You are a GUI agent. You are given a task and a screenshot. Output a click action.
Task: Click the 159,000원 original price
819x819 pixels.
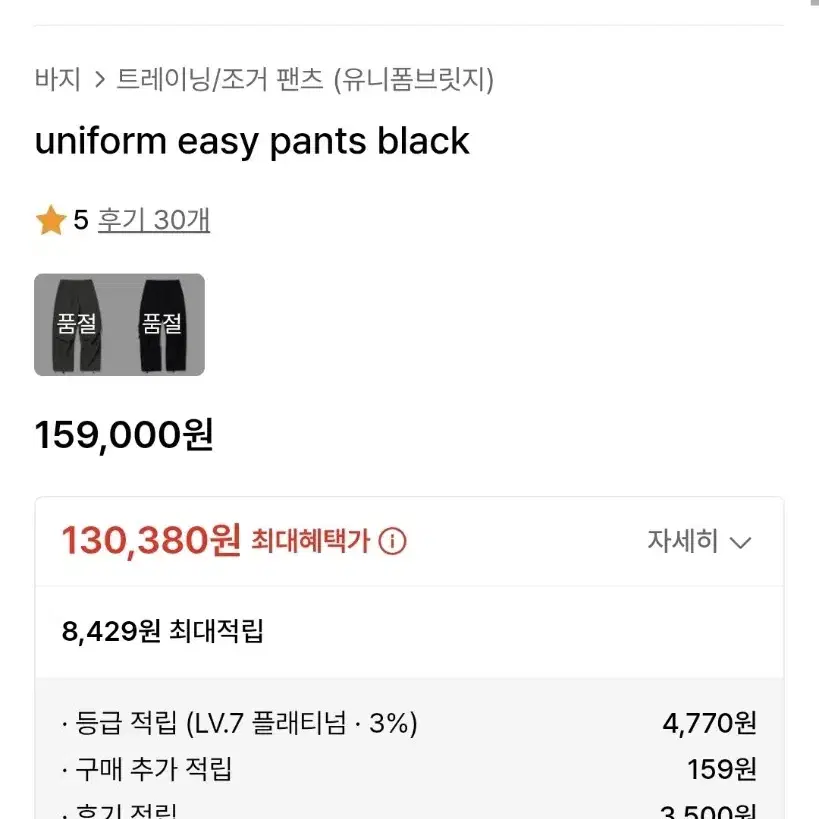pyautogui.click(x=124, y=435)
